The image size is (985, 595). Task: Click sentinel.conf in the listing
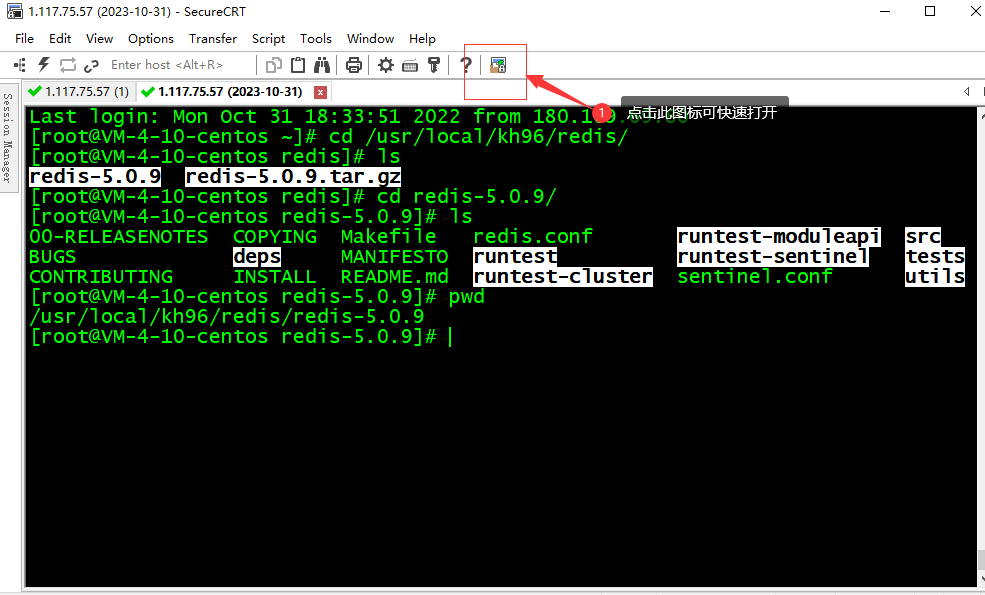click(x=755, y=276)
